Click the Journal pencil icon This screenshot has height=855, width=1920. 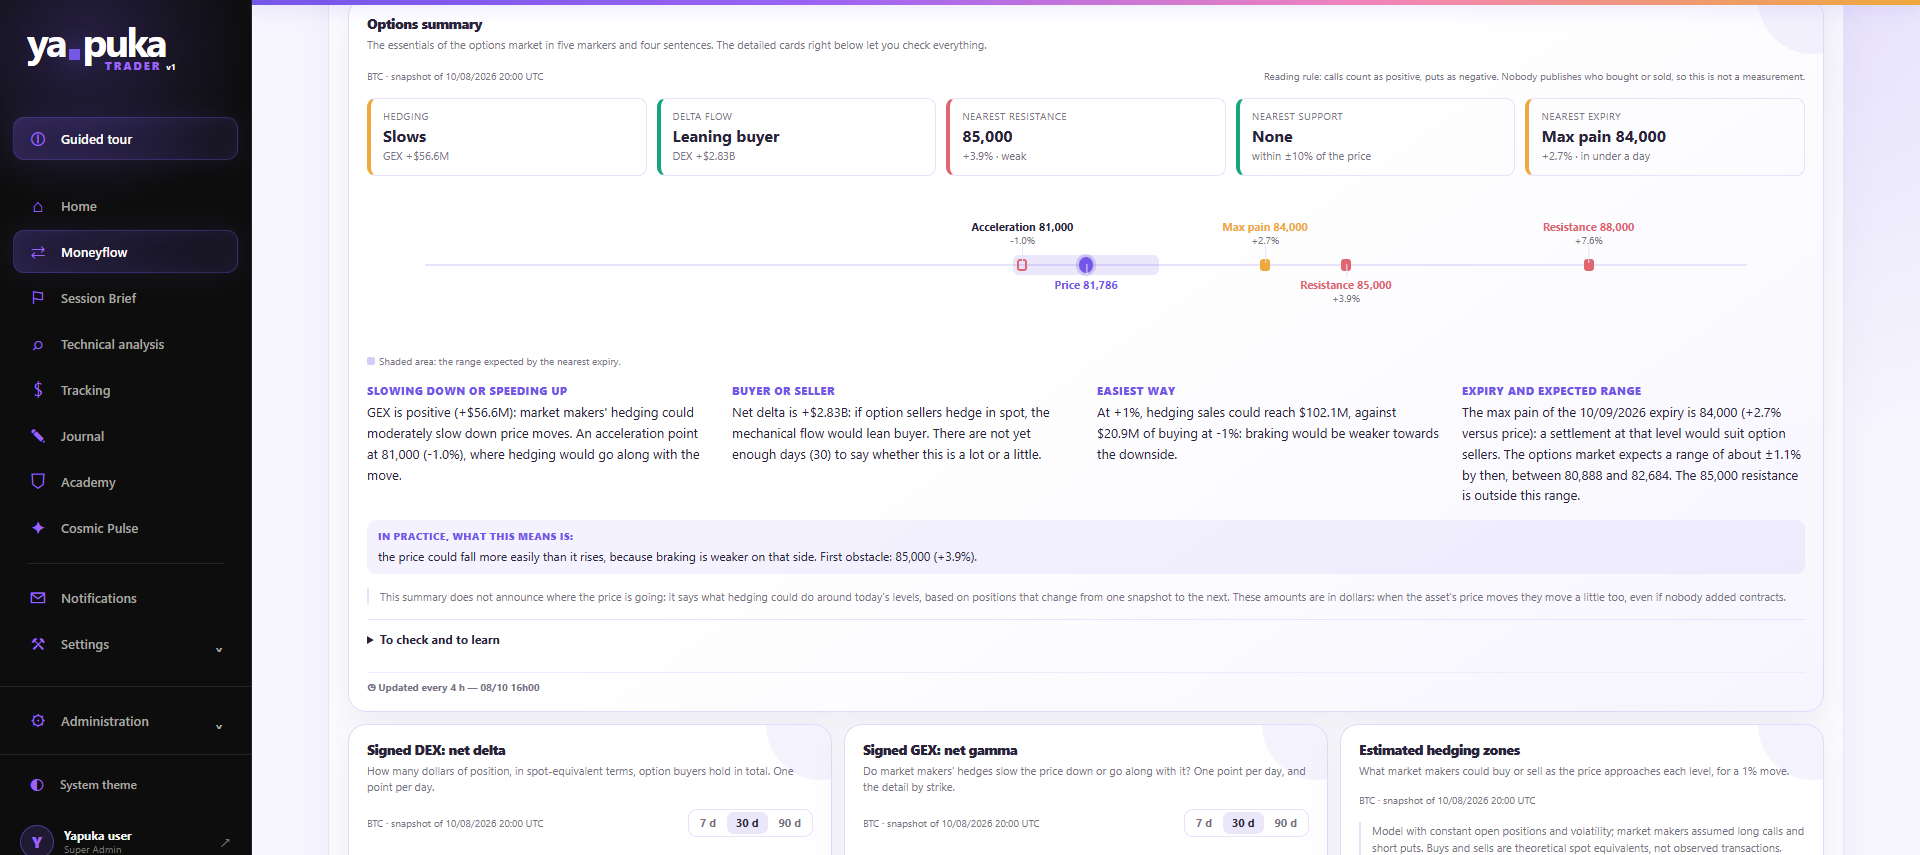click(38, 436)
